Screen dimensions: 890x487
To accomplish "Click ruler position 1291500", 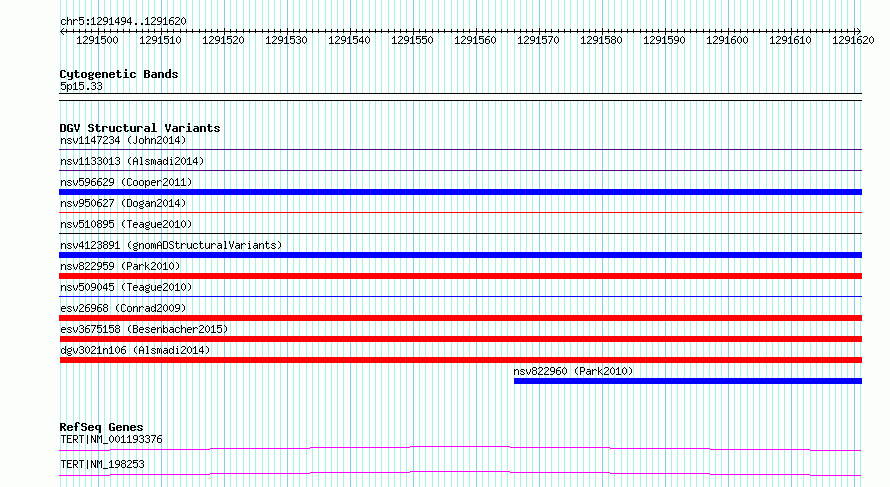I will 98,40.
